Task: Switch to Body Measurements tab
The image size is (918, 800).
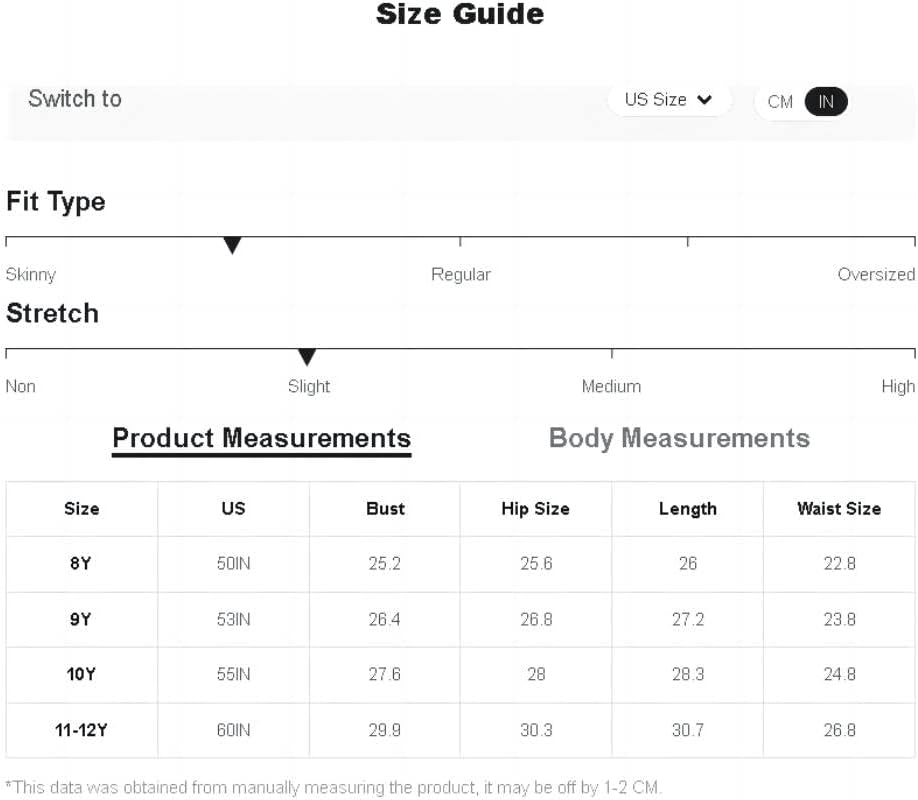Action: 679,438
